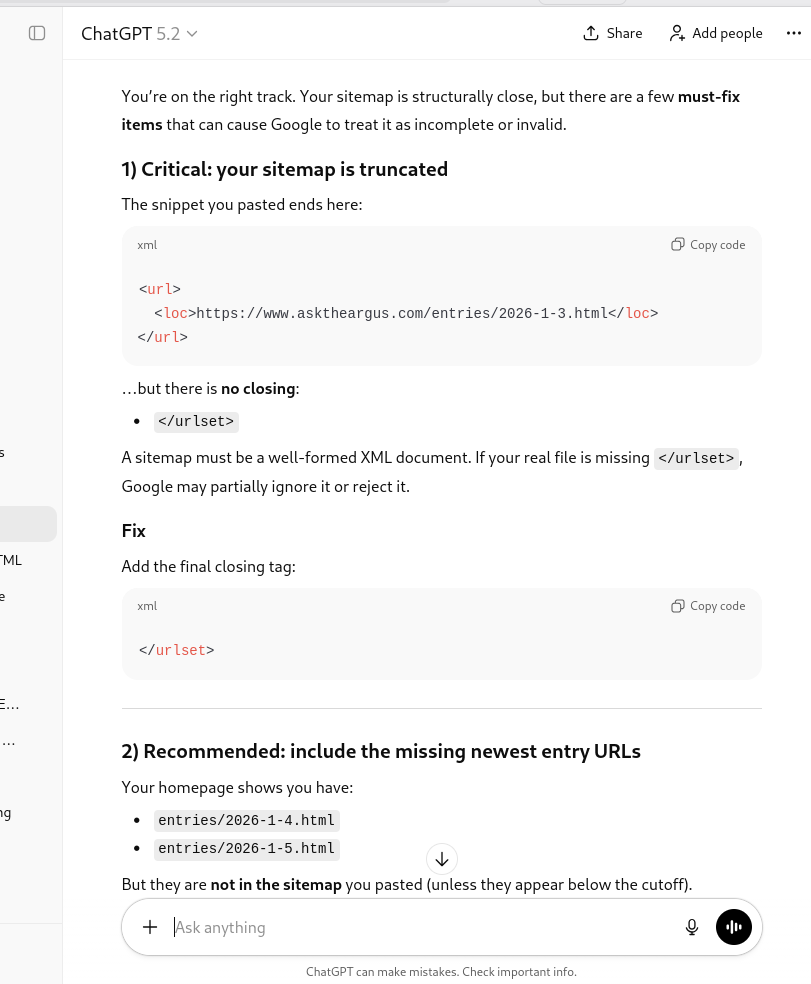Select the sidebar entry ending in E...
The height and width of the screenshot is (984, 811).
[10, 704]
